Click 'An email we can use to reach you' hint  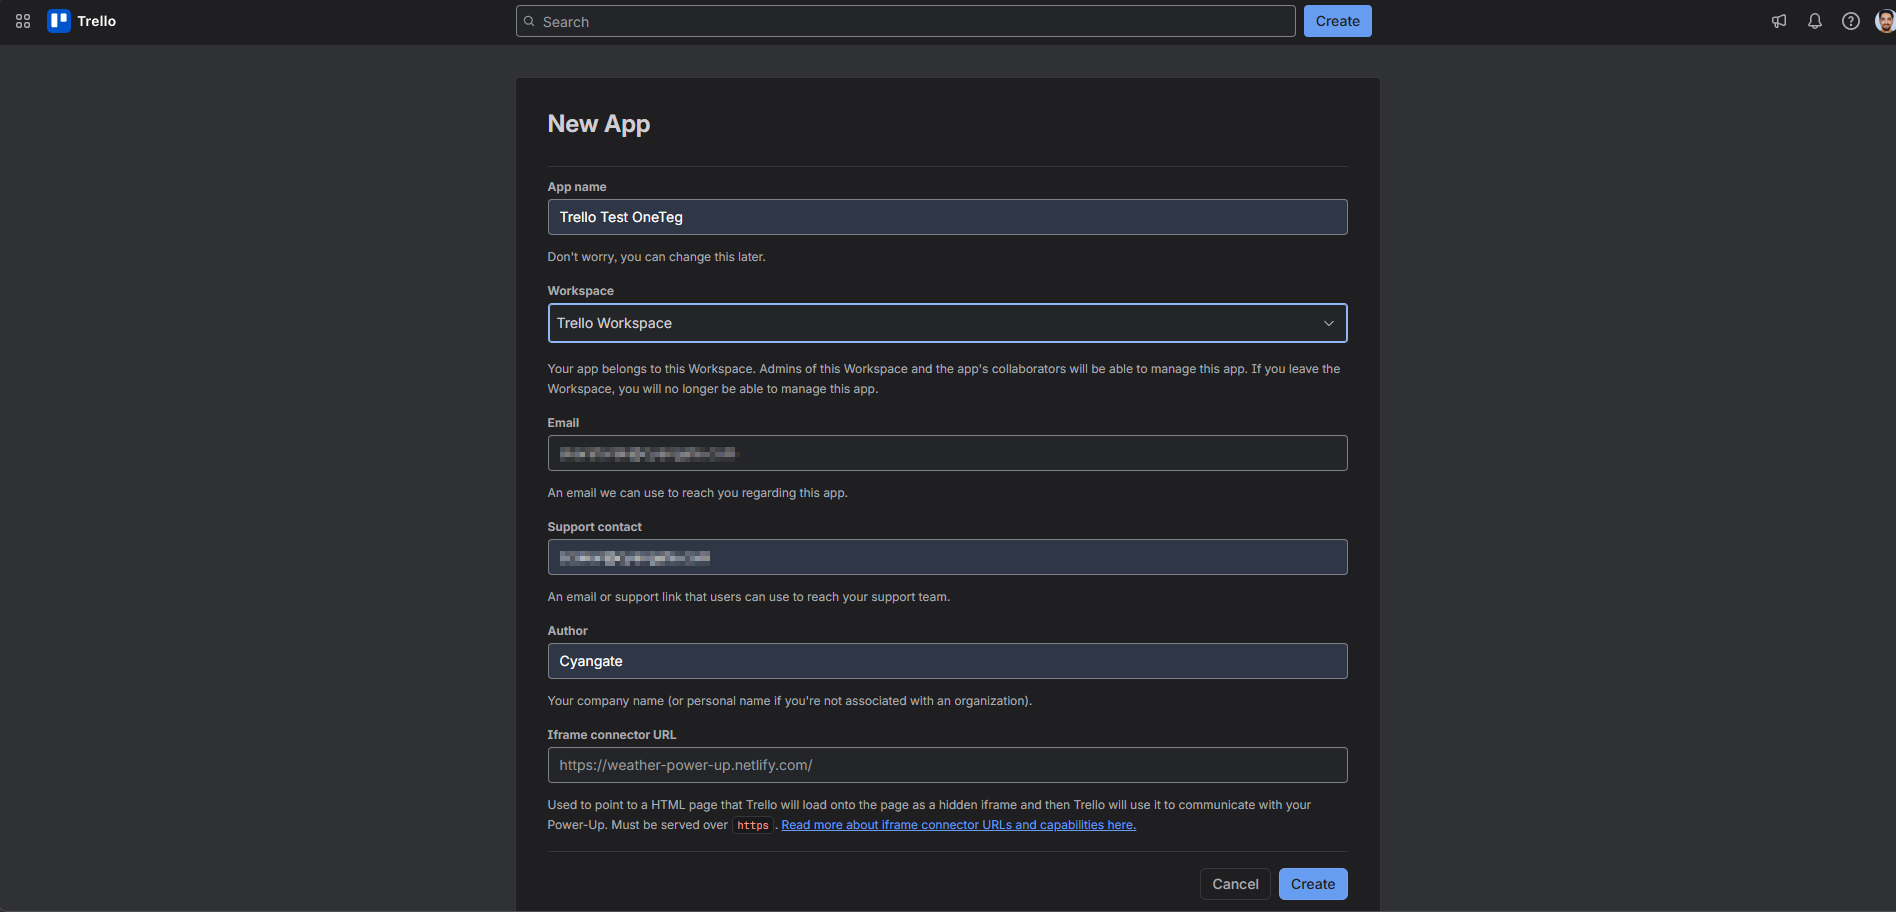tap(697, 493)
